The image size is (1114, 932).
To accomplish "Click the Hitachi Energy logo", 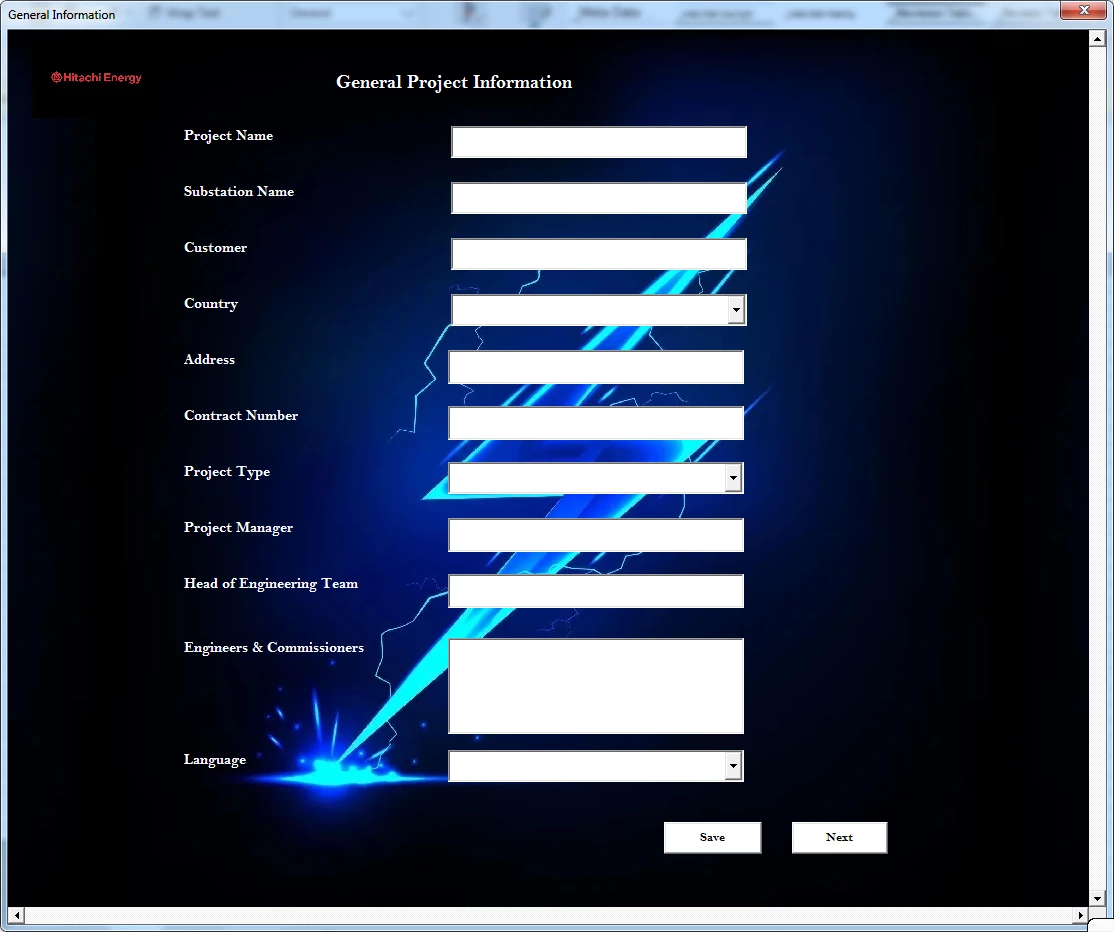I will 97,78.
